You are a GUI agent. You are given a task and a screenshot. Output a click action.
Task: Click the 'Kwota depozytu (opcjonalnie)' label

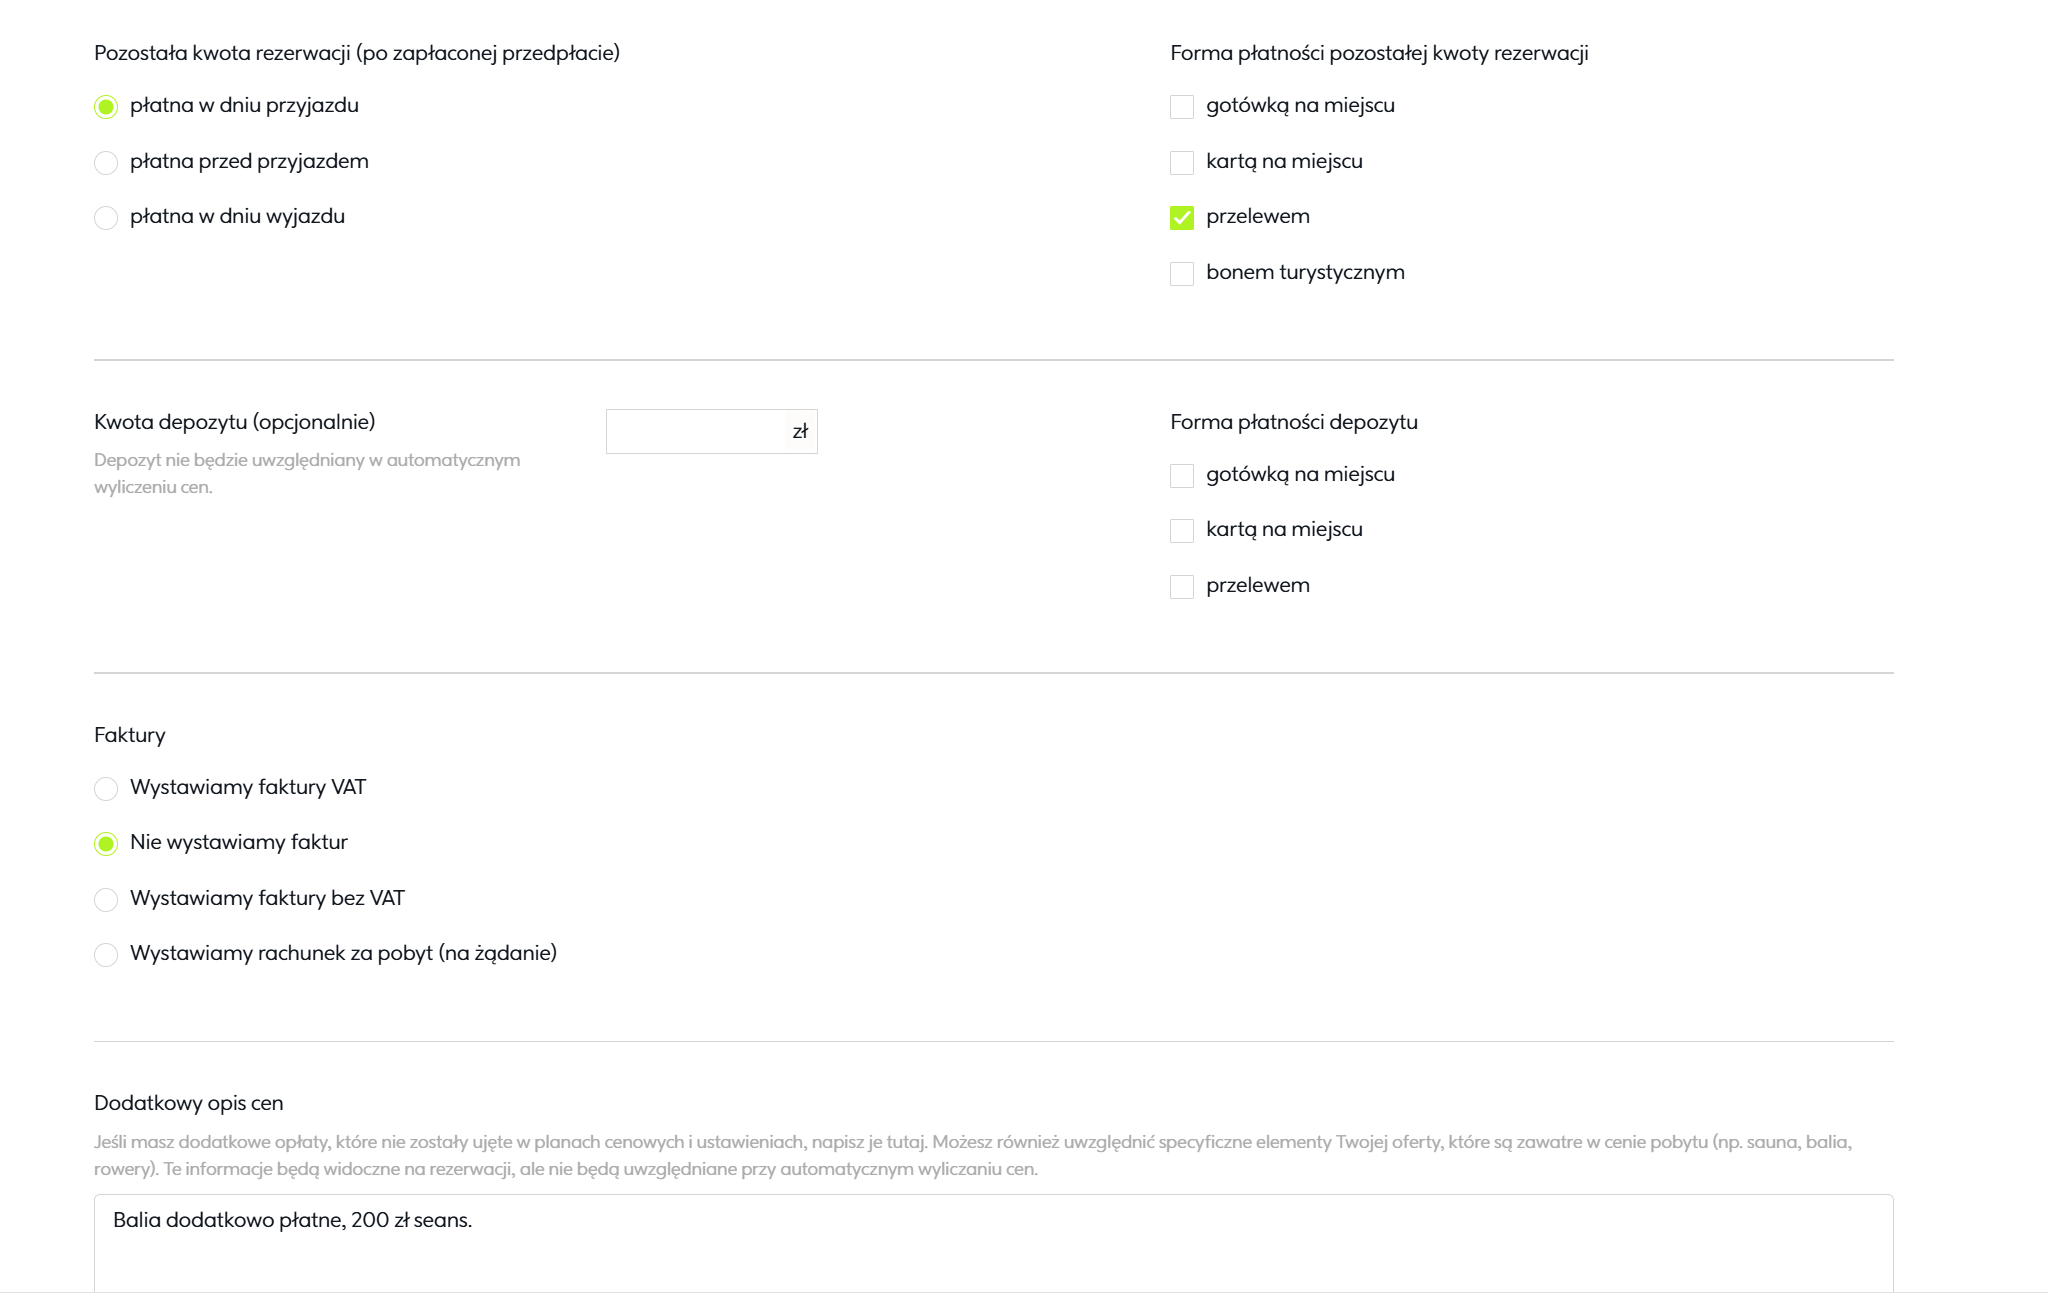click(x=235, y=422)
